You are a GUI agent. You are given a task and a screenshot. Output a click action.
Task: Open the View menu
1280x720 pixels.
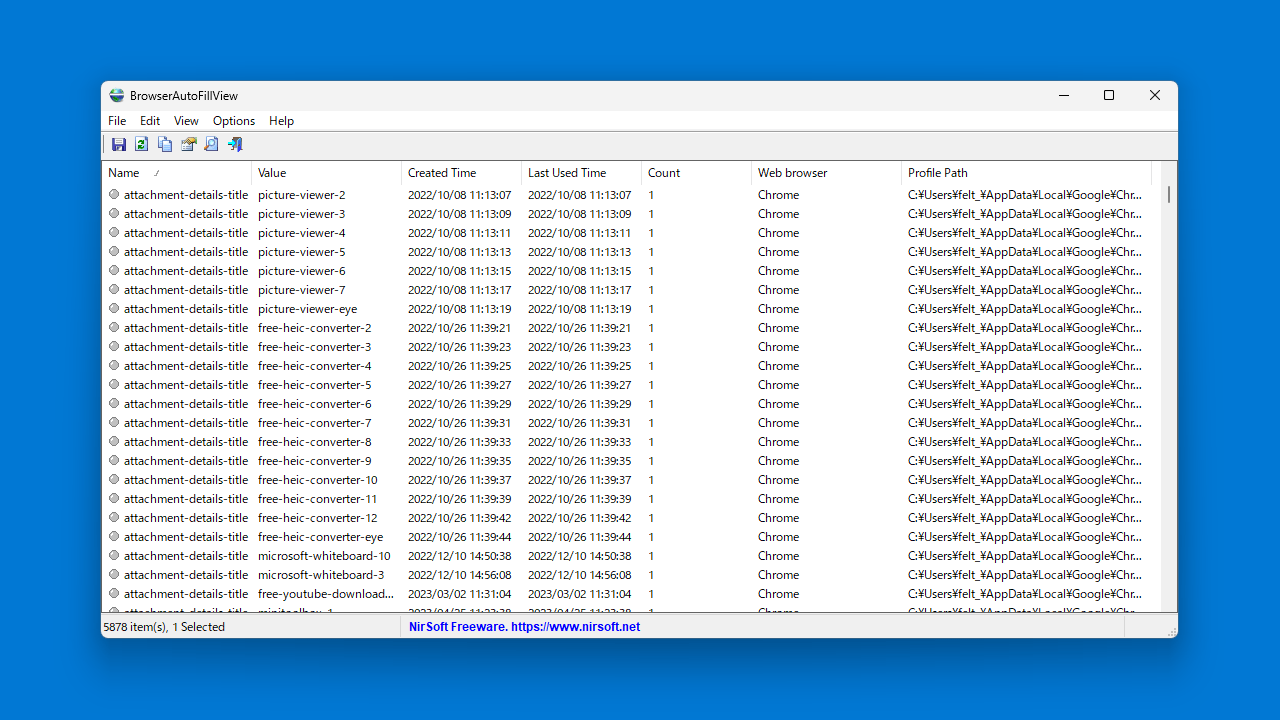pos(186,121)
